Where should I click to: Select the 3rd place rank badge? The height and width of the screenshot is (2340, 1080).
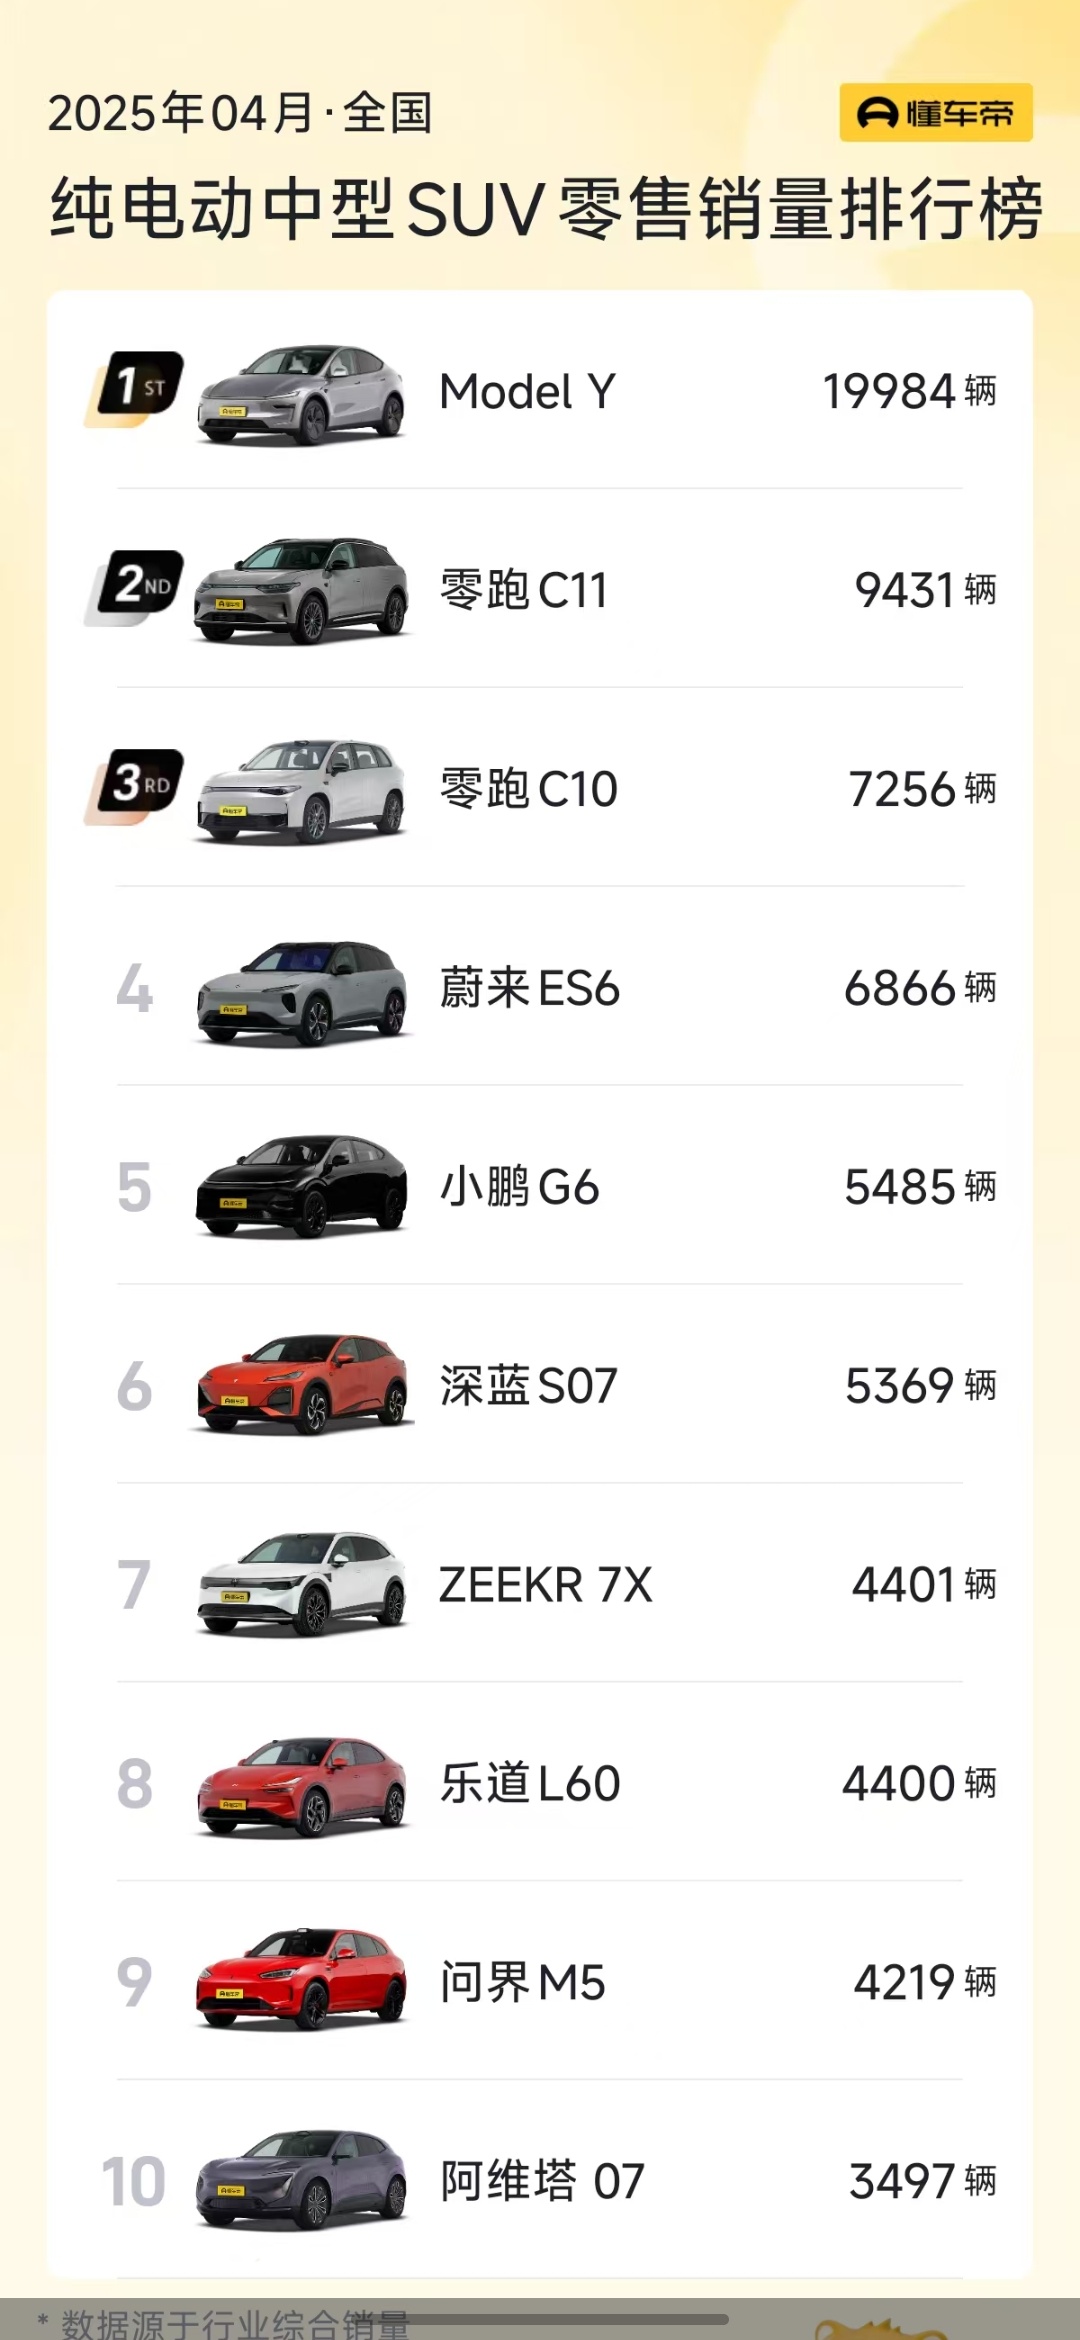134,787
